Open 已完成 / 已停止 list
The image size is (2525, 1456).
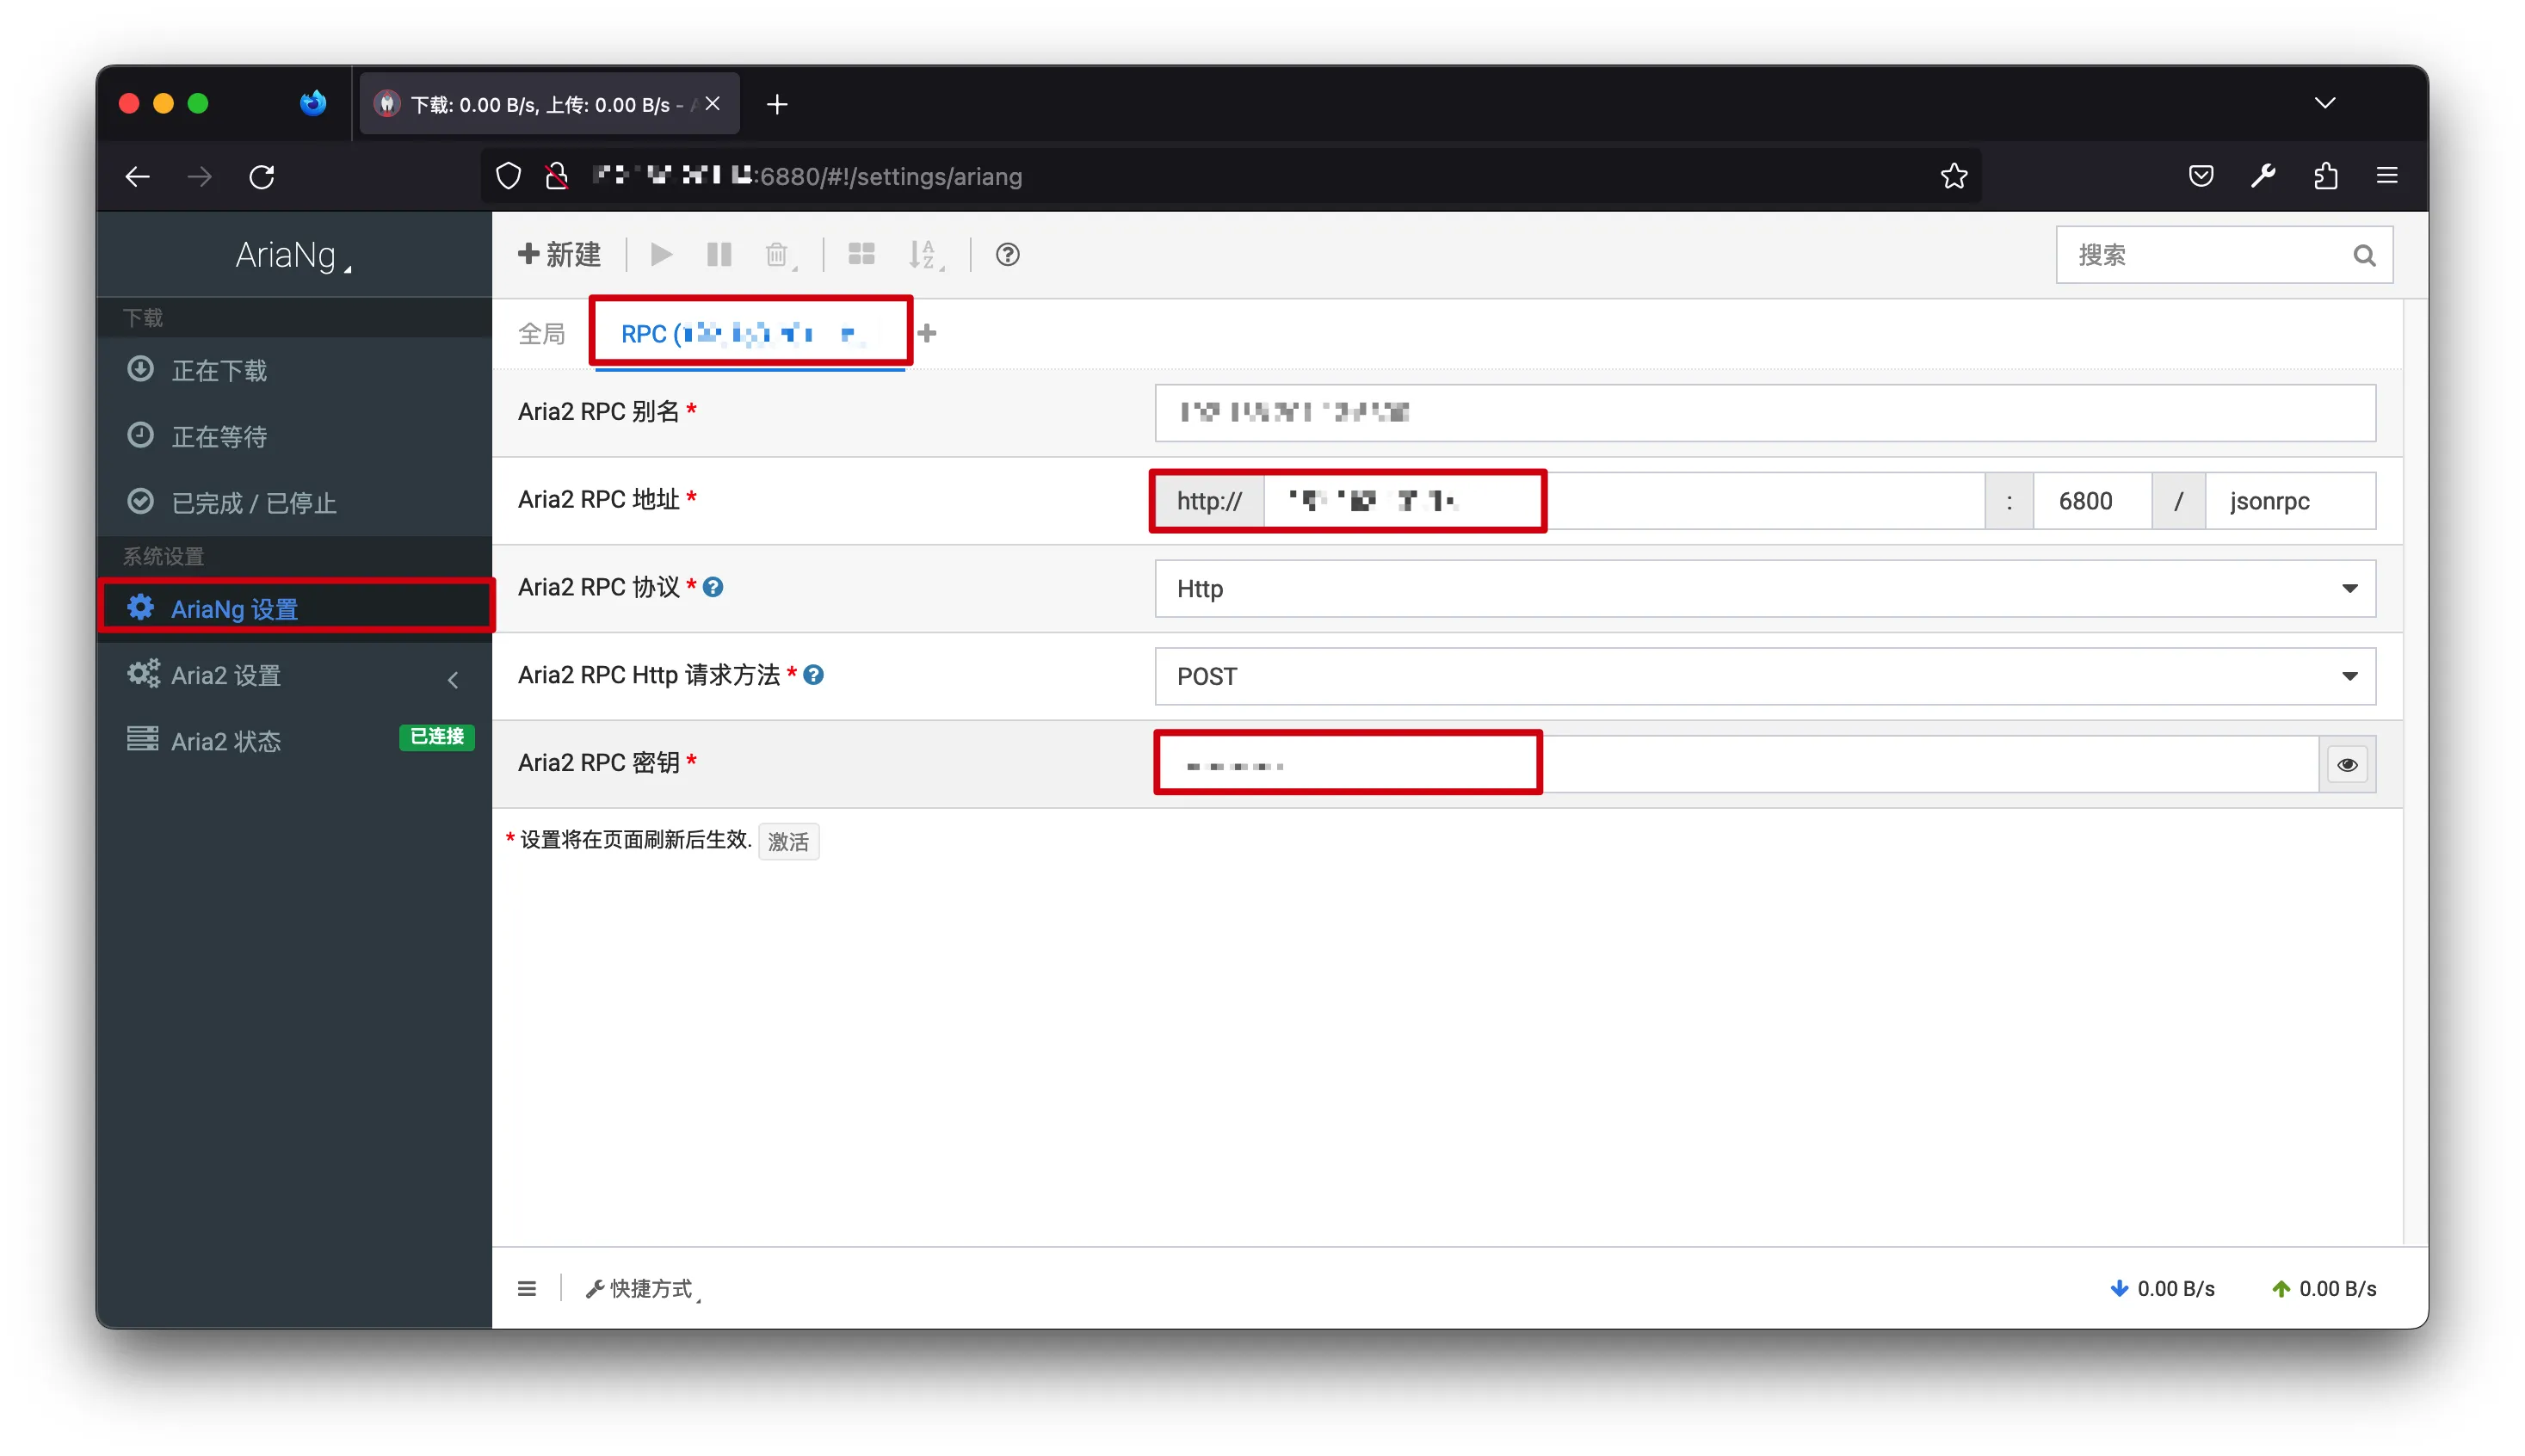[294, 503]
